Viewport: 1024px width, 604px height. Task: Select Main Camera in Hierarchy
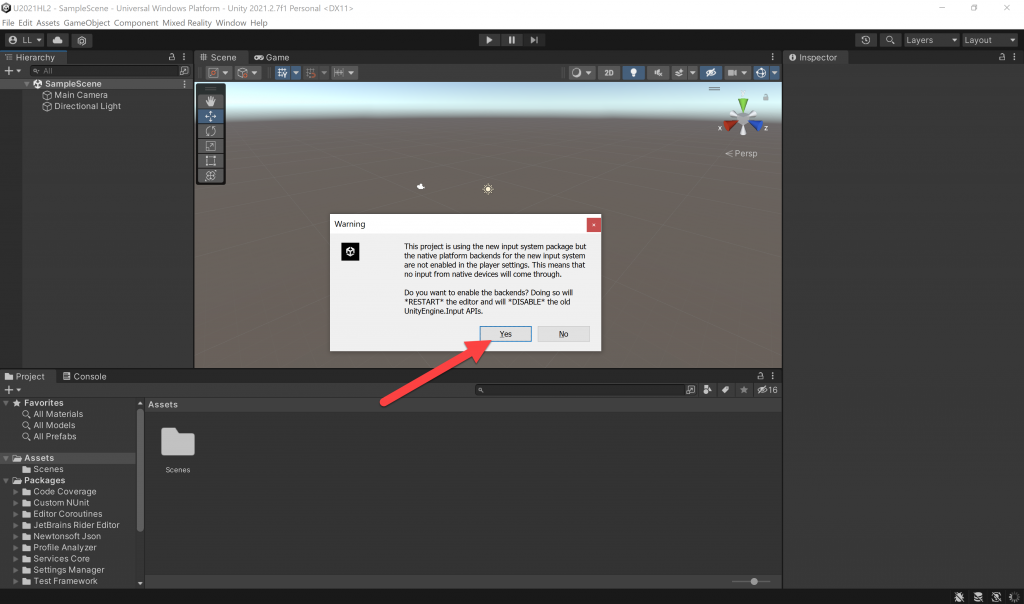point(81,95)
